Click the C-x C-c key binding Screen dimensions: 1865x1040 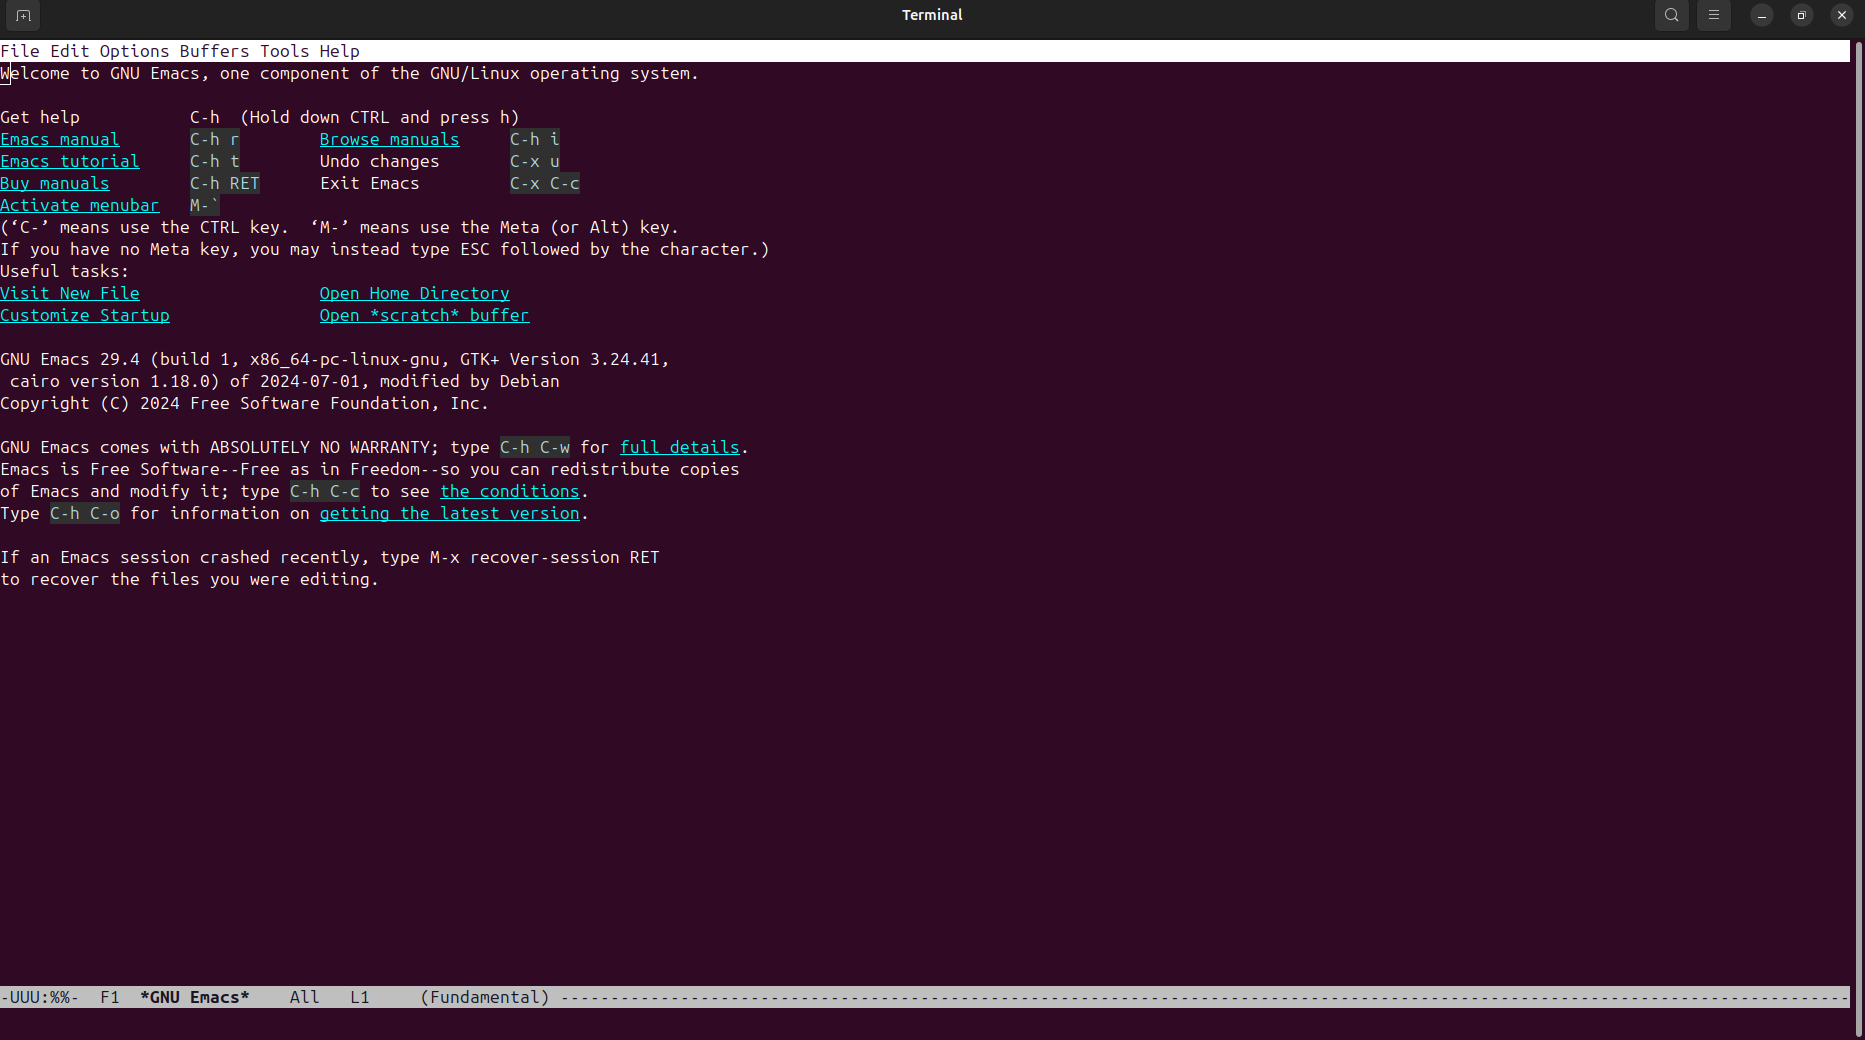[545, 183]
